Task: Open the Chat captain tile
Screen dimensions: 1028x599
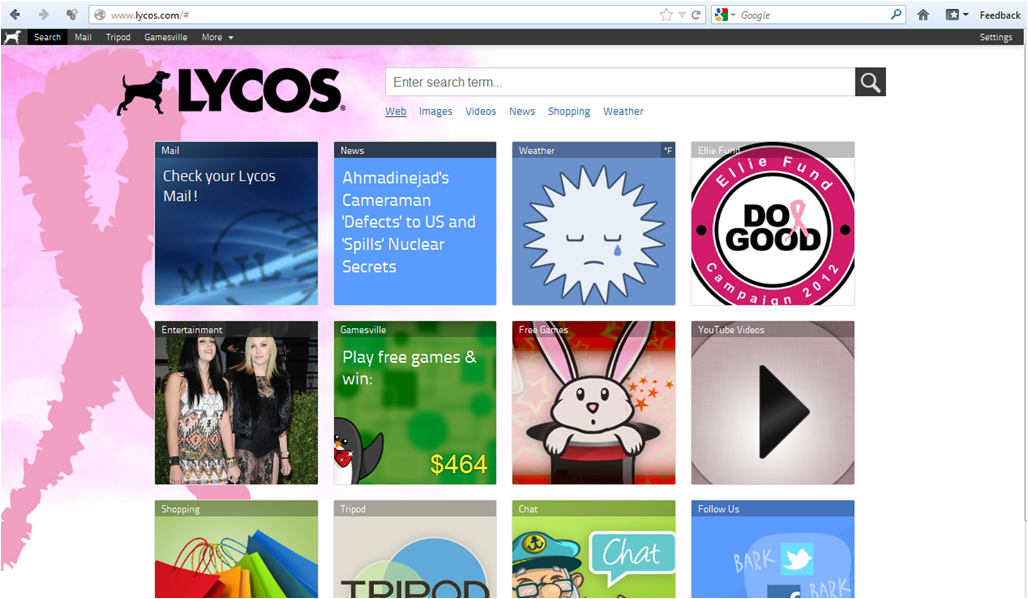Action: pos(593,549)
